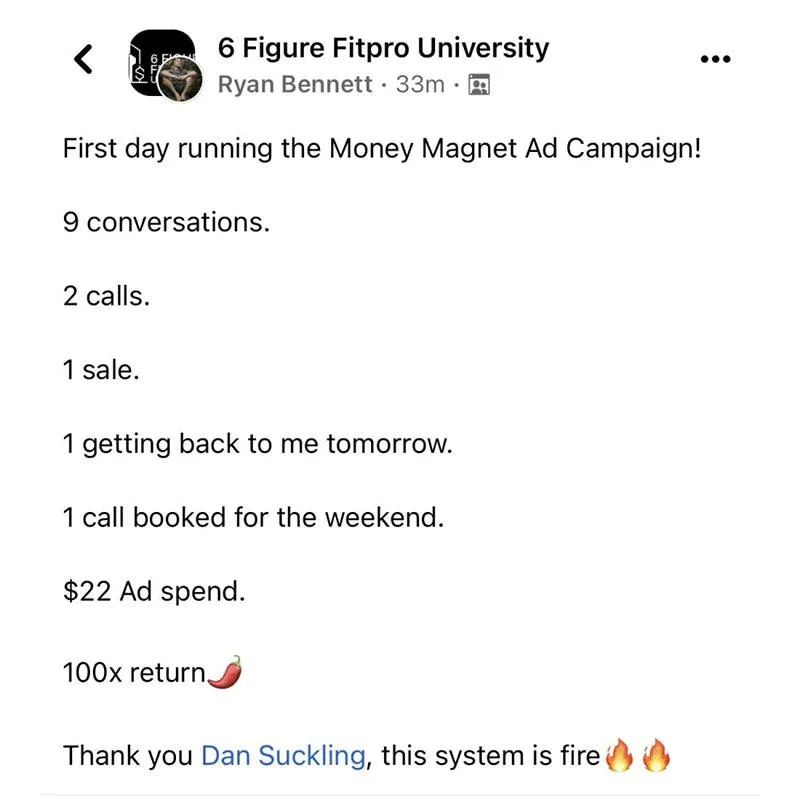800x800 pixels.
Task: Click the group members privacy icon
Action: (479, 84)
